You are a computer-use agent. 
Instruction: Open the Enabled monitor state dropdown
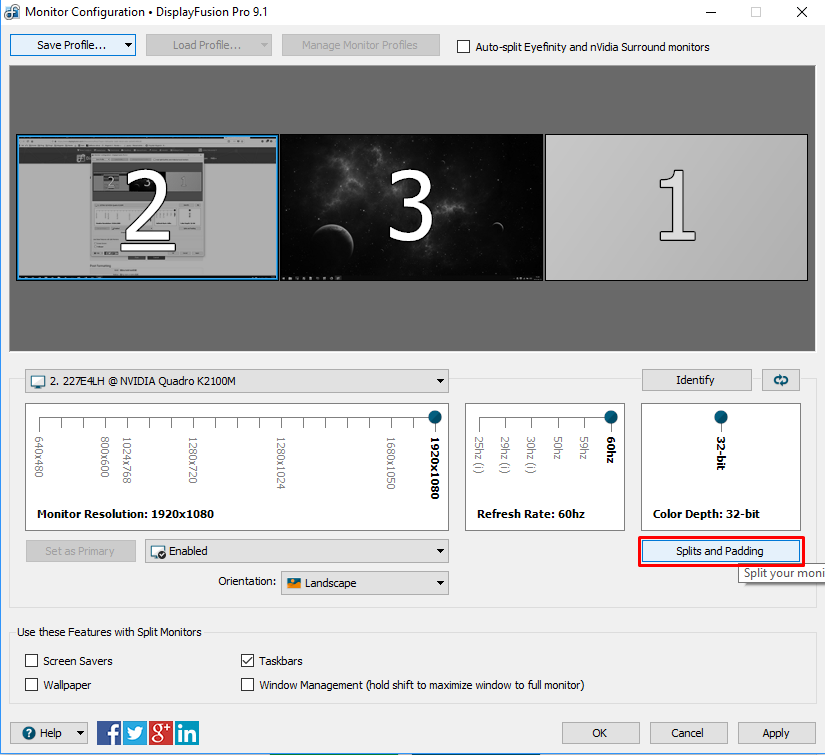tap(296, 551)
